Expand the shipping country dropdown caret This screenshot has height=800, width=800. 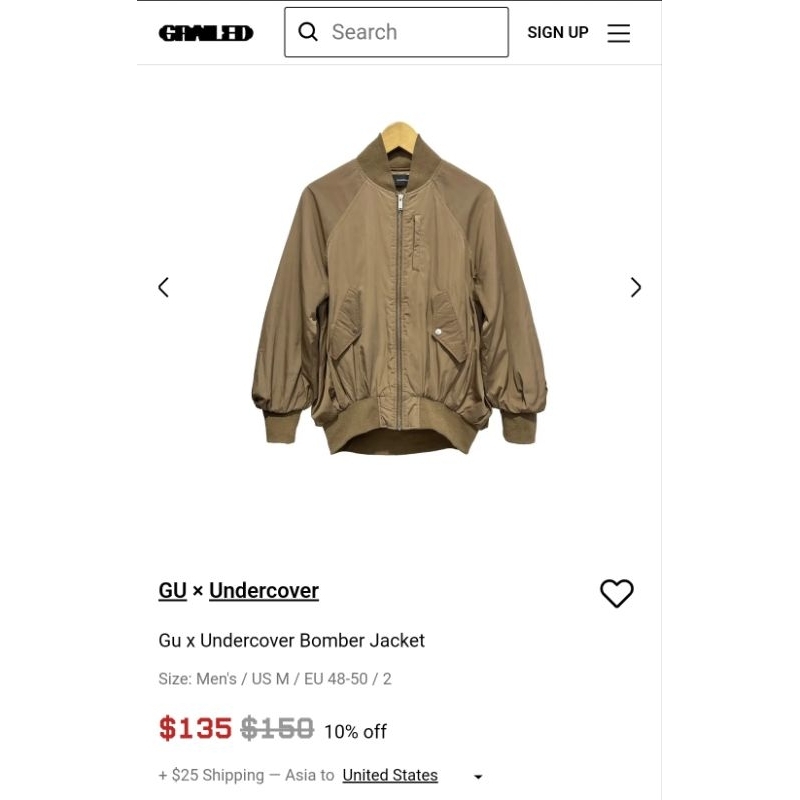point(478,777)
